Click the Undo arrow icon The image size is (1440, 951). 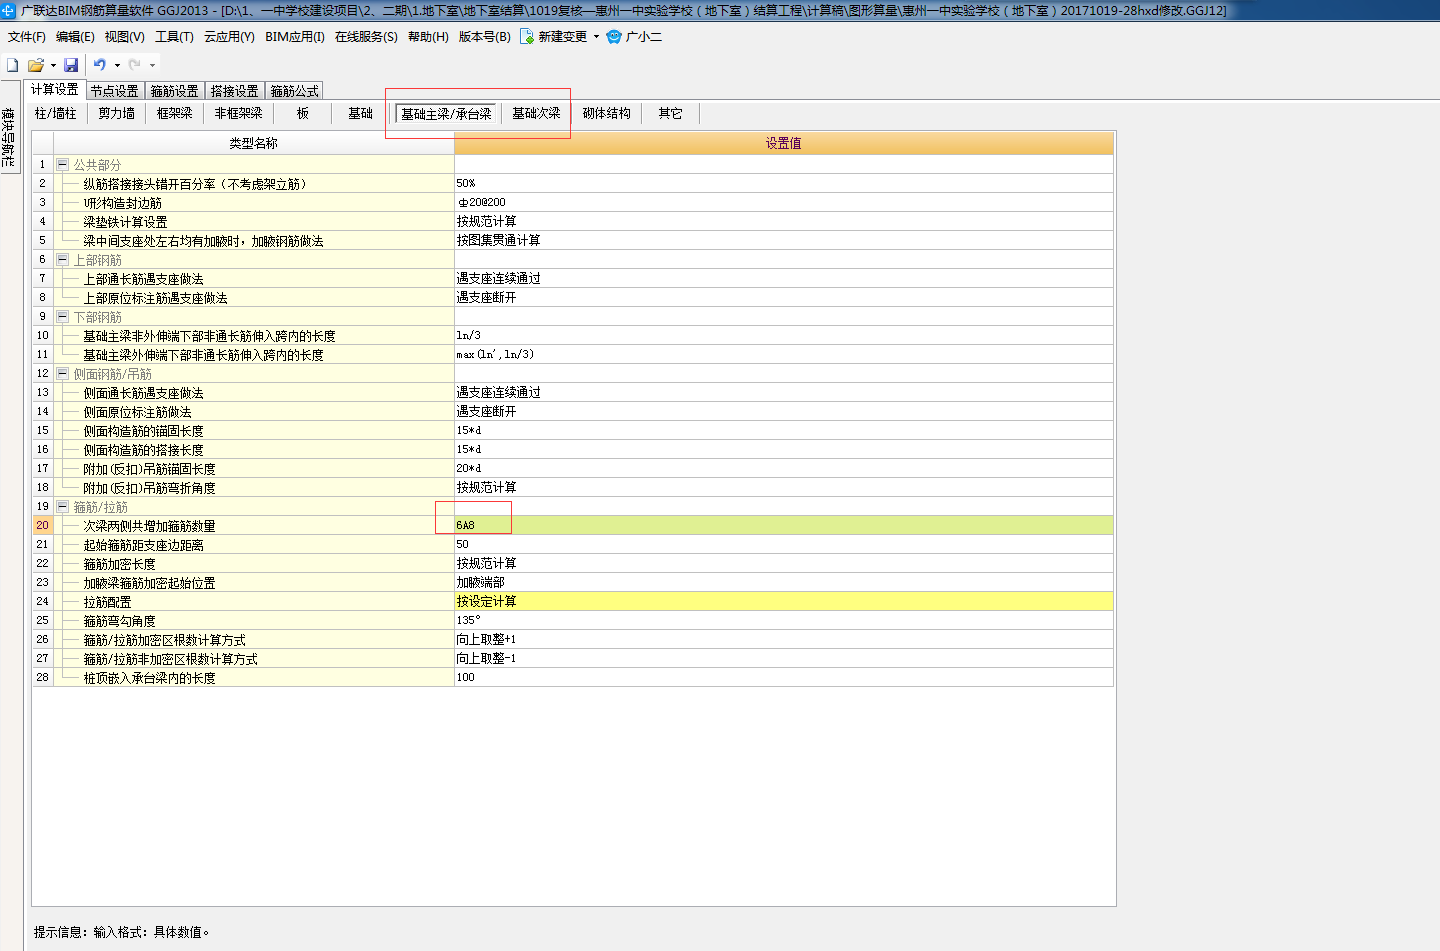click(100, 64)
